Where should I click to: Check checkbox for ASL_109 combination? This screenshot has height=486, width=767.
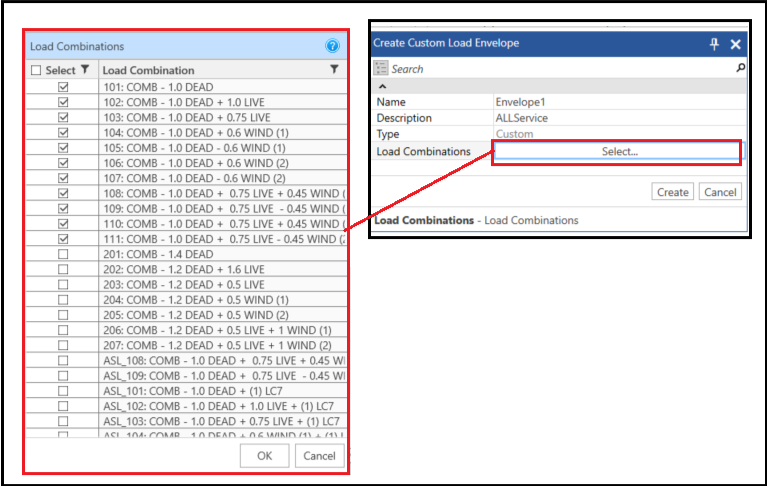(63, 376)
